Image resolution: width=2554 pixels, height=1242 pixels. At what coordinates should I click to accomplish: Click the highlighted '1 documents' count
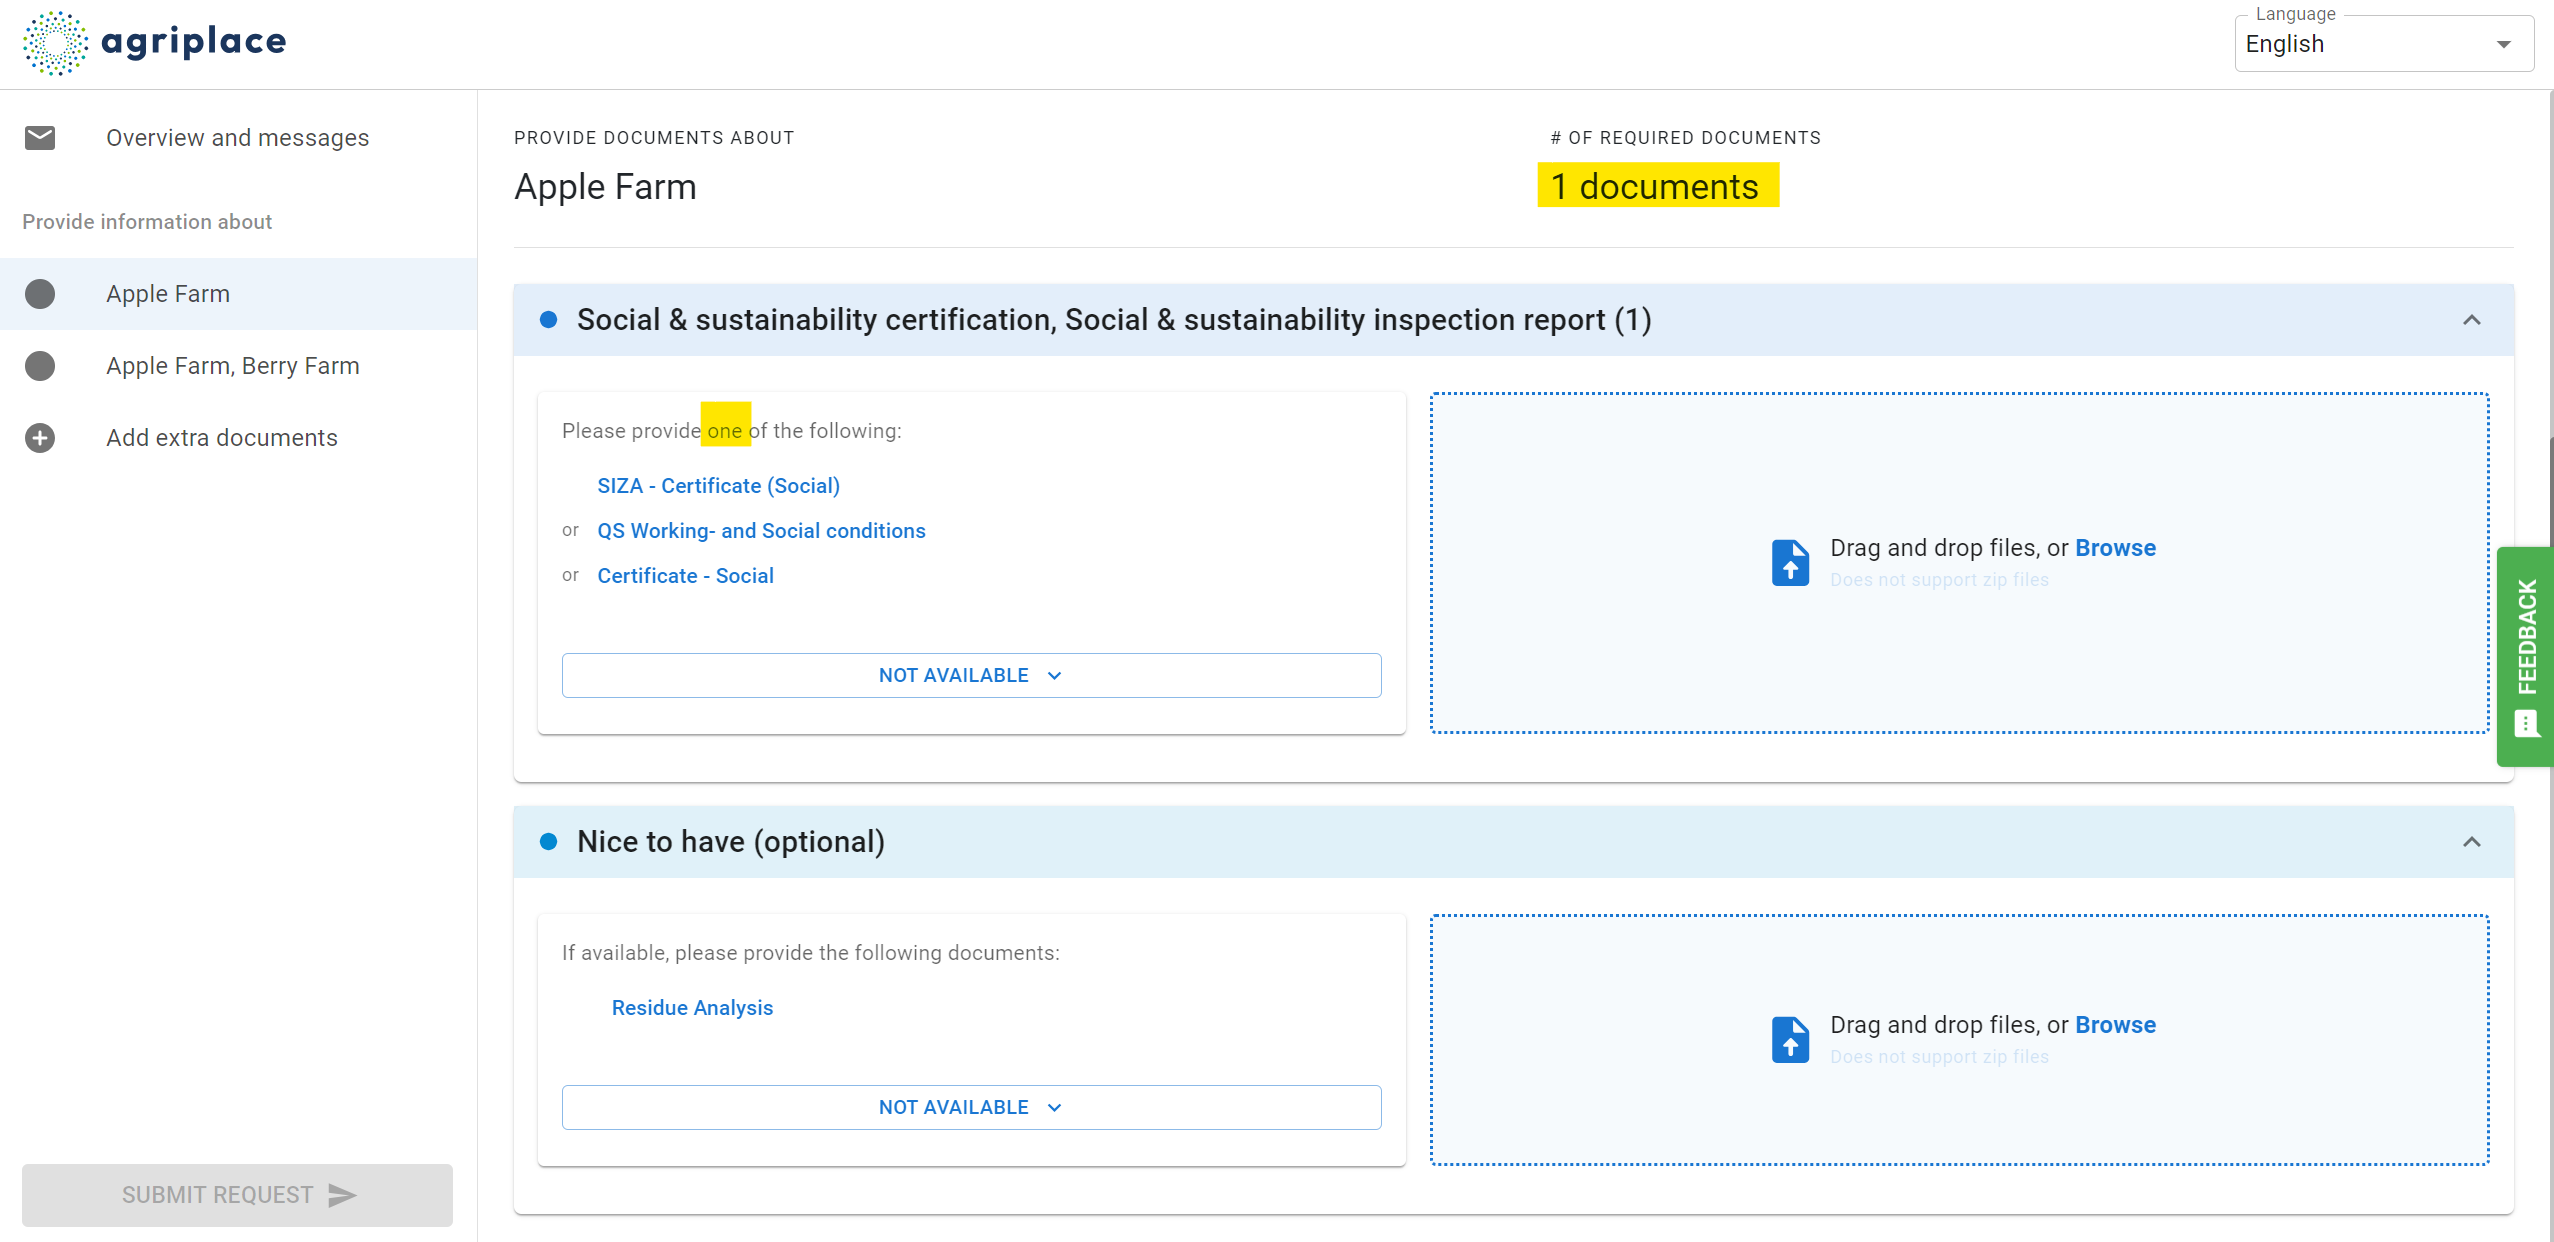pyautogui.click(x=1658, y=186)
